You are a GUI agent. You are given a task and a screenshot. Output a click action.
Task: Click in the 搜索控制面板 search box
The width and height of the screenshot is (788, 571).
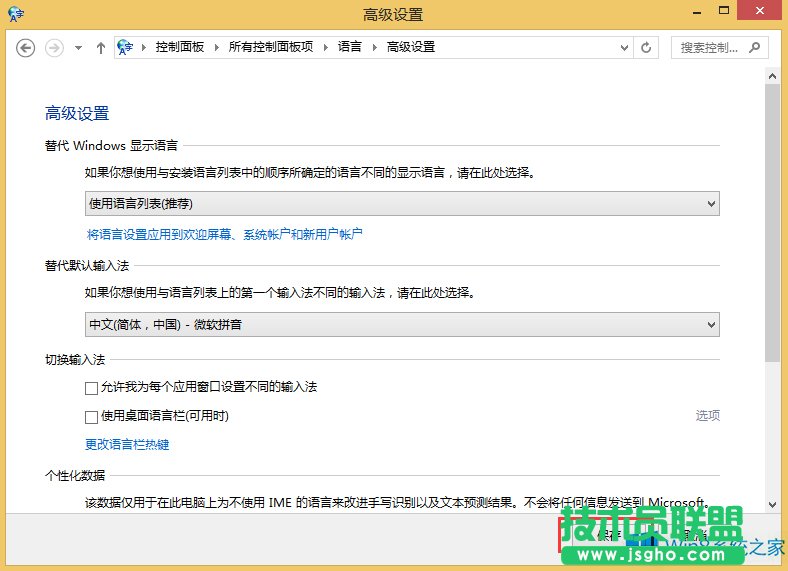tap(708, 47)
